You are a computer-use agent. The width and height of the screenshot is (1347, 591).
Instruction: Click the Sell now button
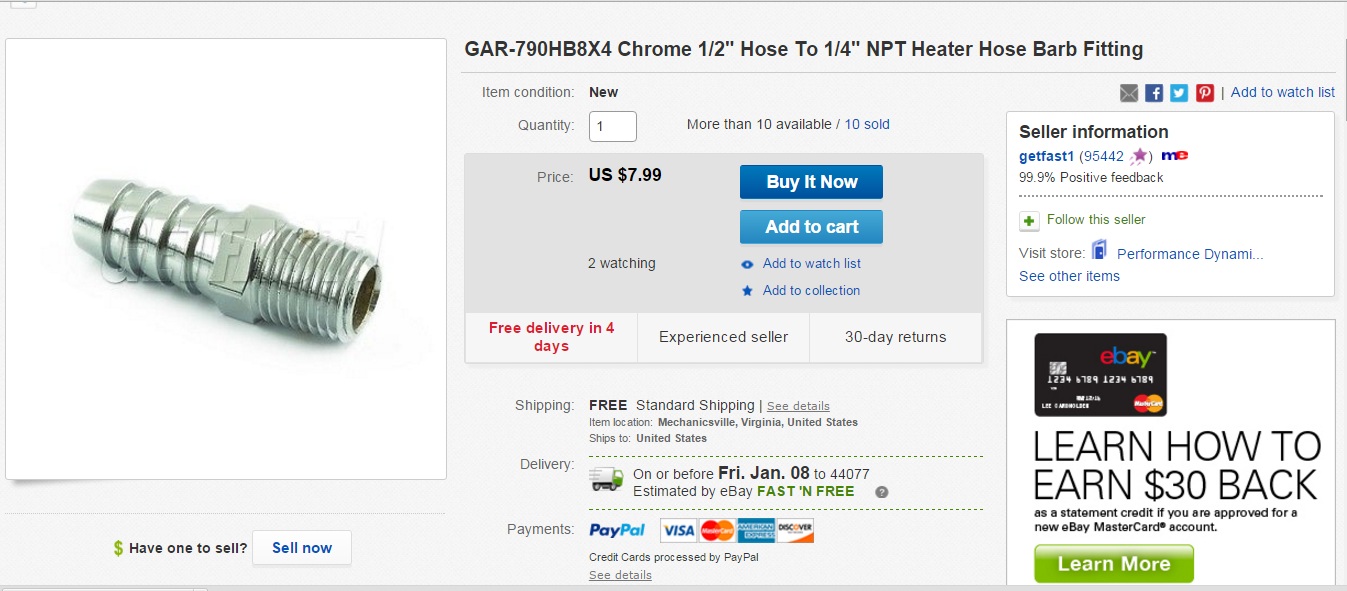pyautogui.click(x=302, y=548)
